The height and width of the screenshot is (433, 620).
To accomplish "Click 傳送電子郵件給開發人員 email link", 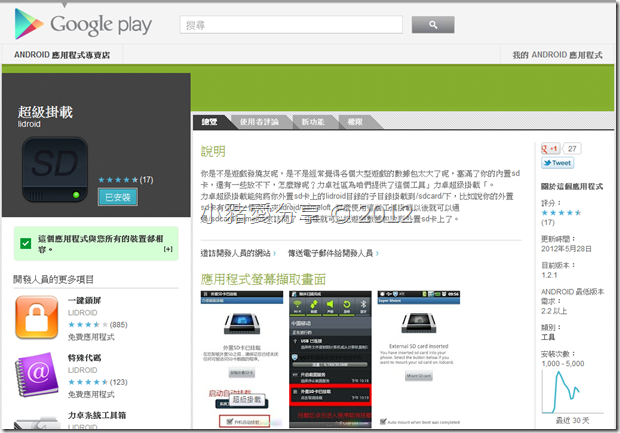I will 333,253.
